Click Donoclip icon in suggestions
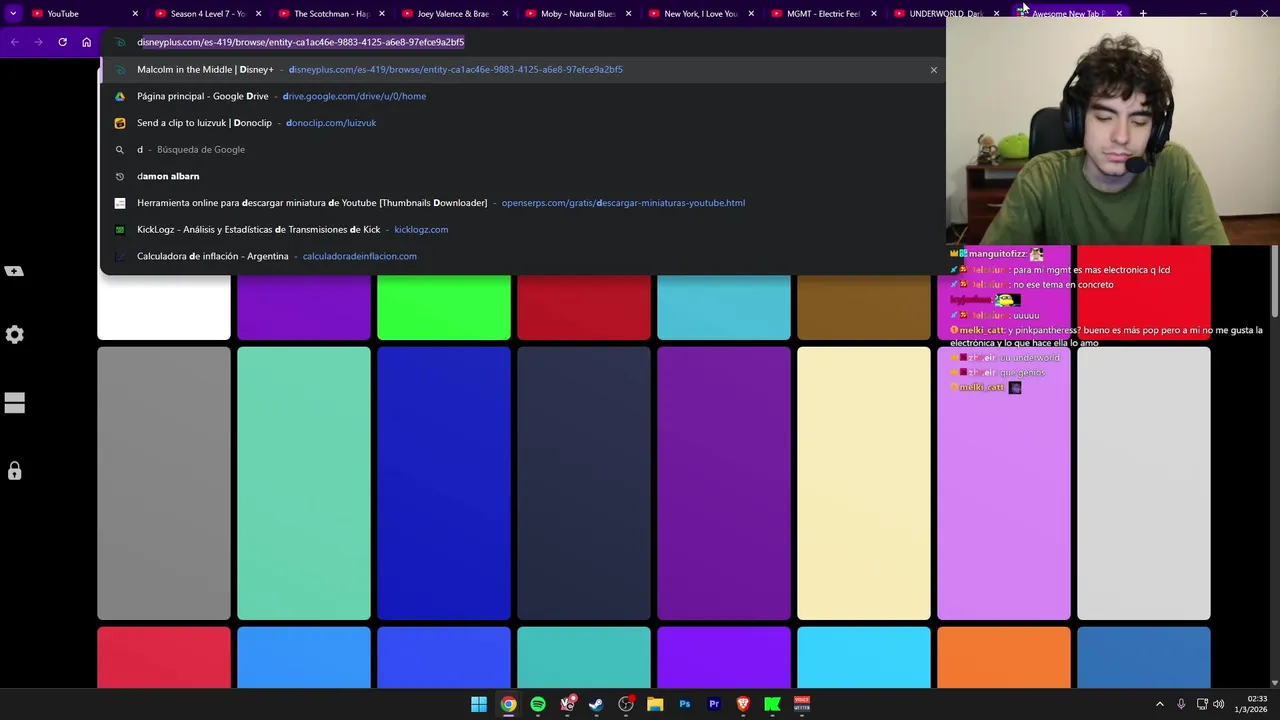1280x720 pixels. 120,123
